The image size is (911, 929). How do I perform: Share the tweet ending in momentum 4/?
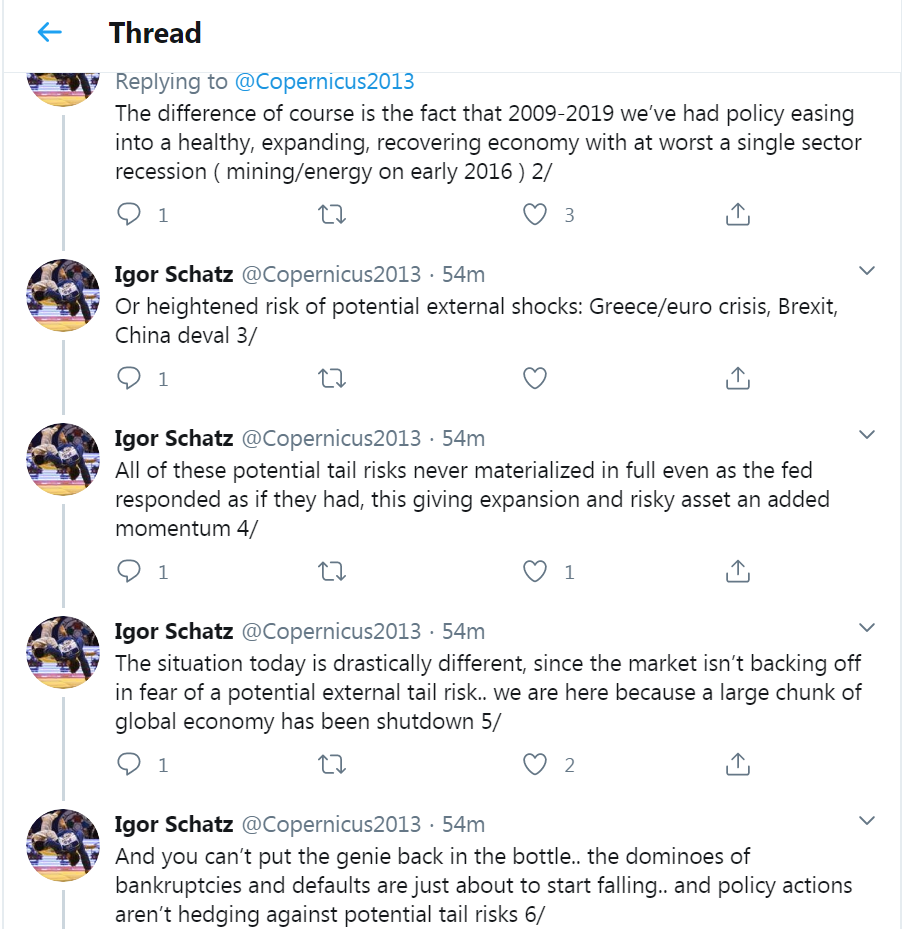click(737, 571)
